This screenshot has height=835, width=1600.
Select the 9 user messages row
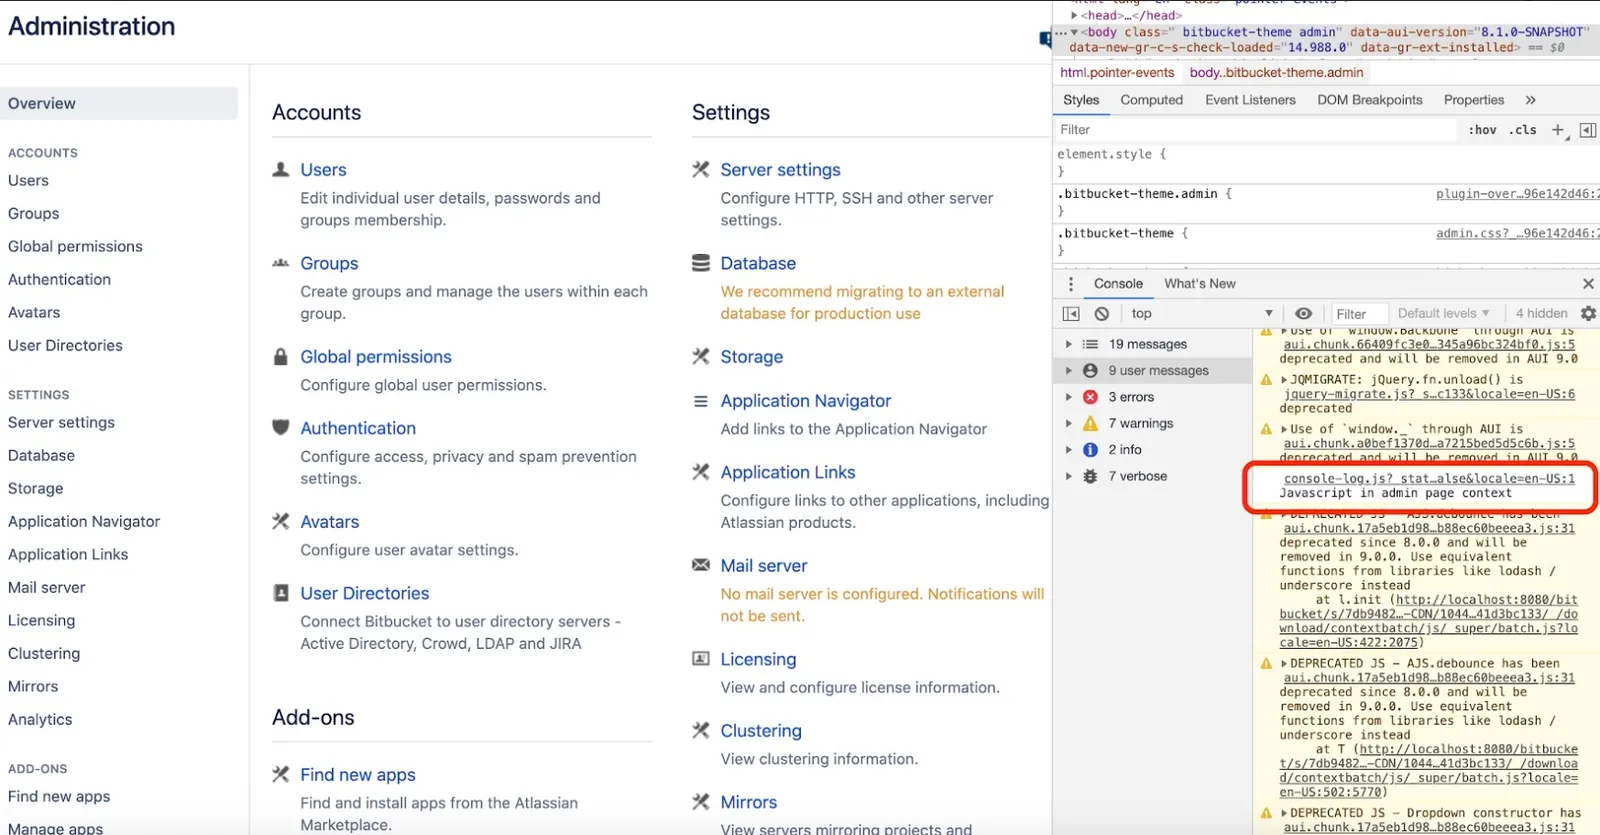(1152, 371)
